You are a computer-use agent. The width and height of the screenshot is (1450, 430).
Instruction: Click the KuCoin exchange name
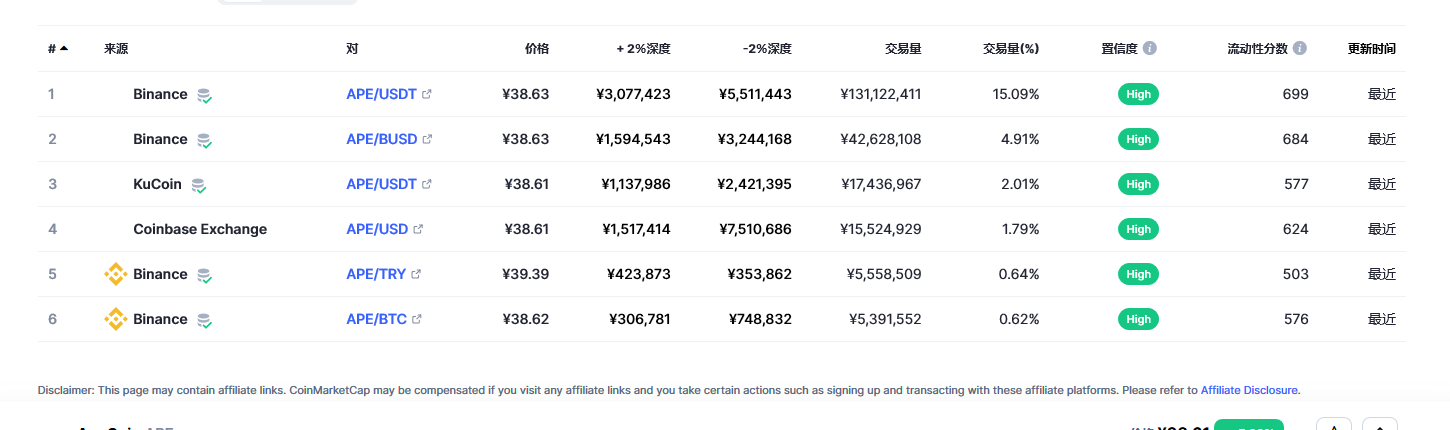[x=157, y=184]
